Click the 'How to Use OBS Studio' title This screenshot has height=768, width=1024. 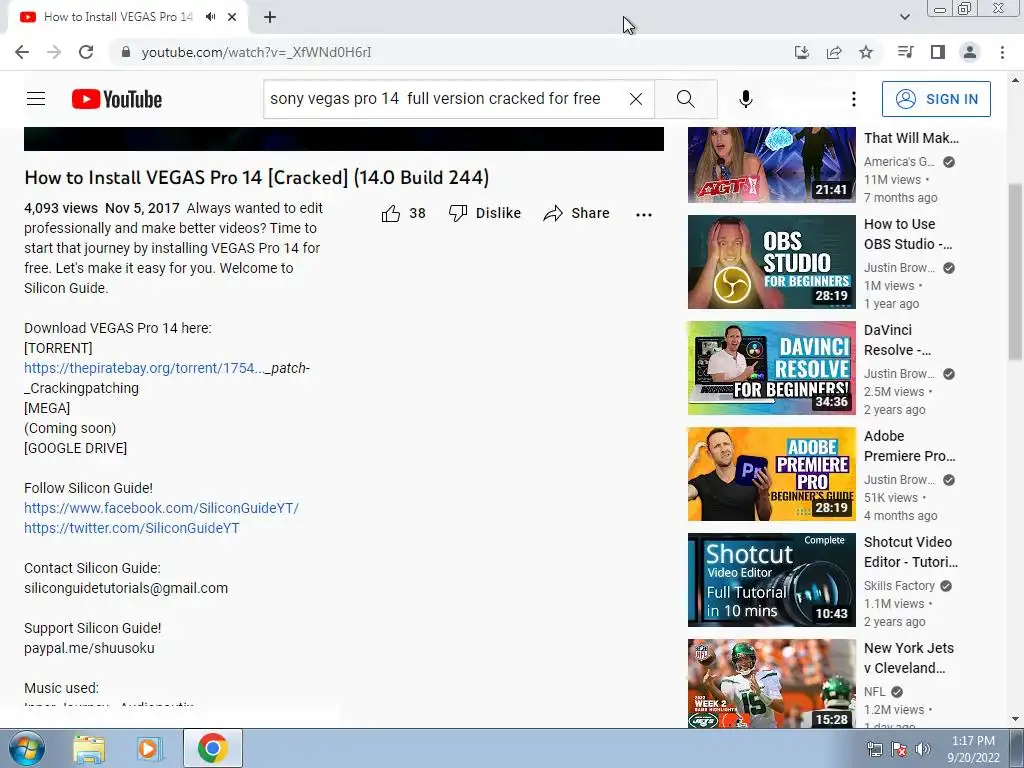click(908, 234)
